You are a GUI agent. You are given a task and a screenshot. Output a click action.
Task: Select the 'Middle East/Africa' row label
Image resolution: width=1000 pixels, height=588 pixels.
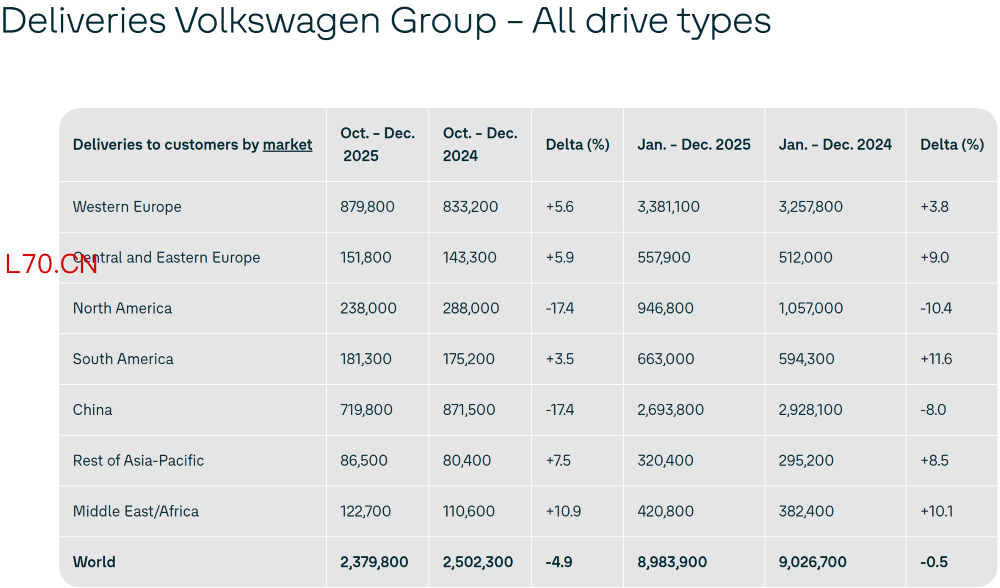click(136, 511)
